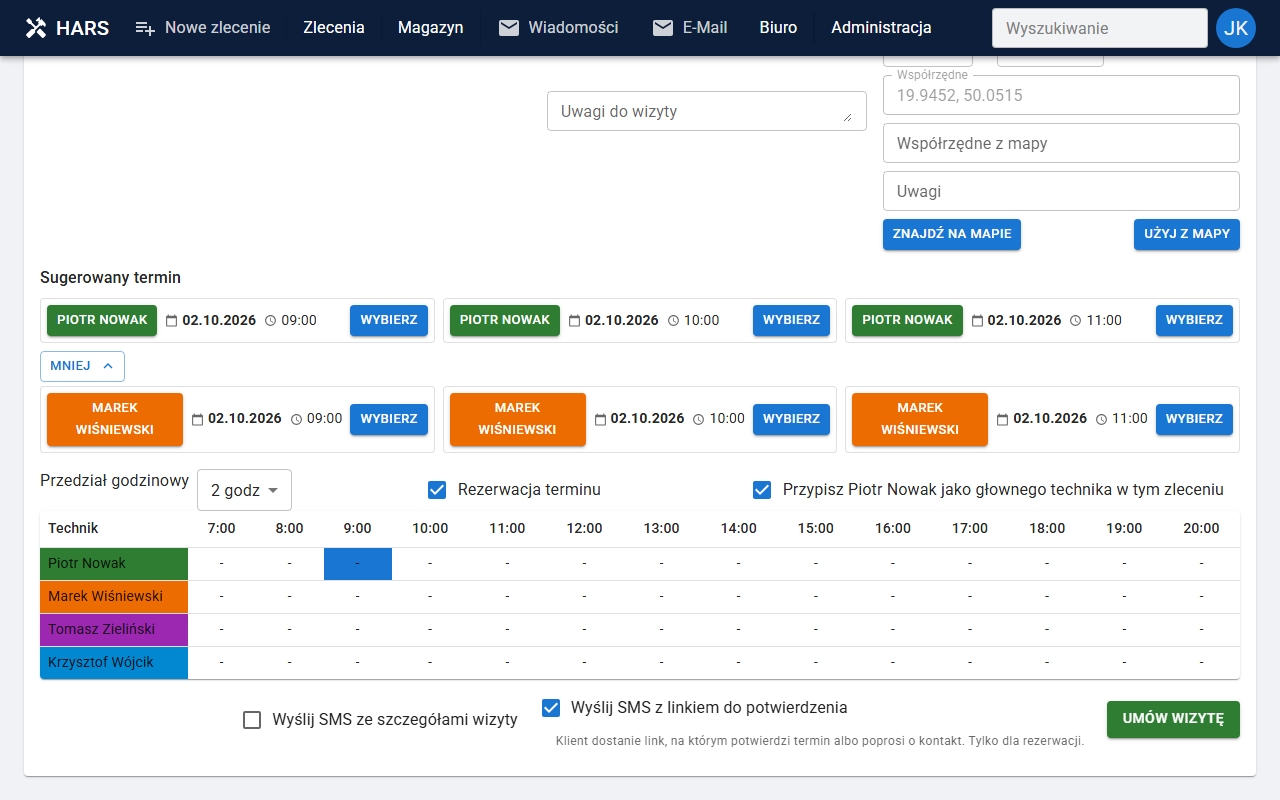Toggle the Rezerwacja terminu checkbox
The image size is (1280, 800).
(x=436, y=490)
